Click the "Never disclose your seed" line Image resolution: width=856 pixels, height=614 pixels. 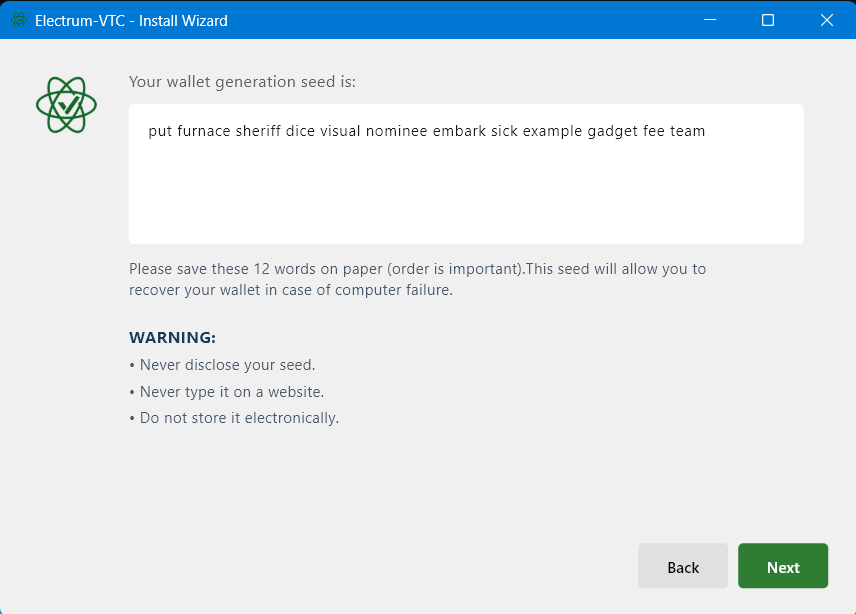222,365
